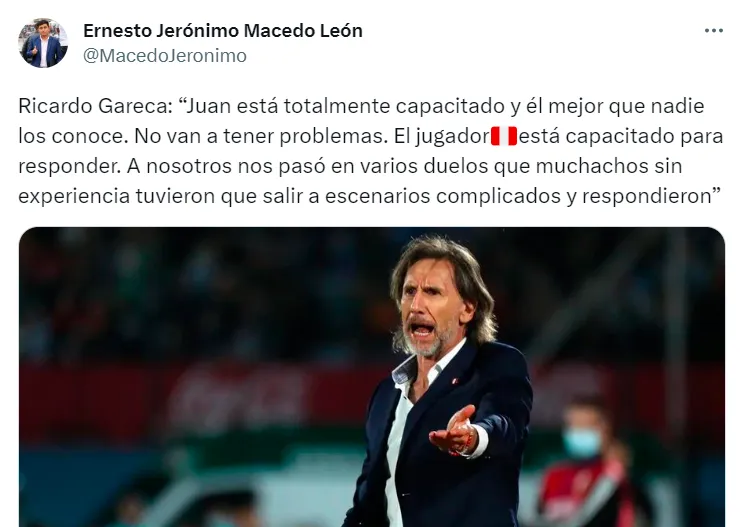The width and height of the screenshot is (743, 527).
Task: Click the blurred Coca-Cola banner in photo
Action: [x=237, y=397]
